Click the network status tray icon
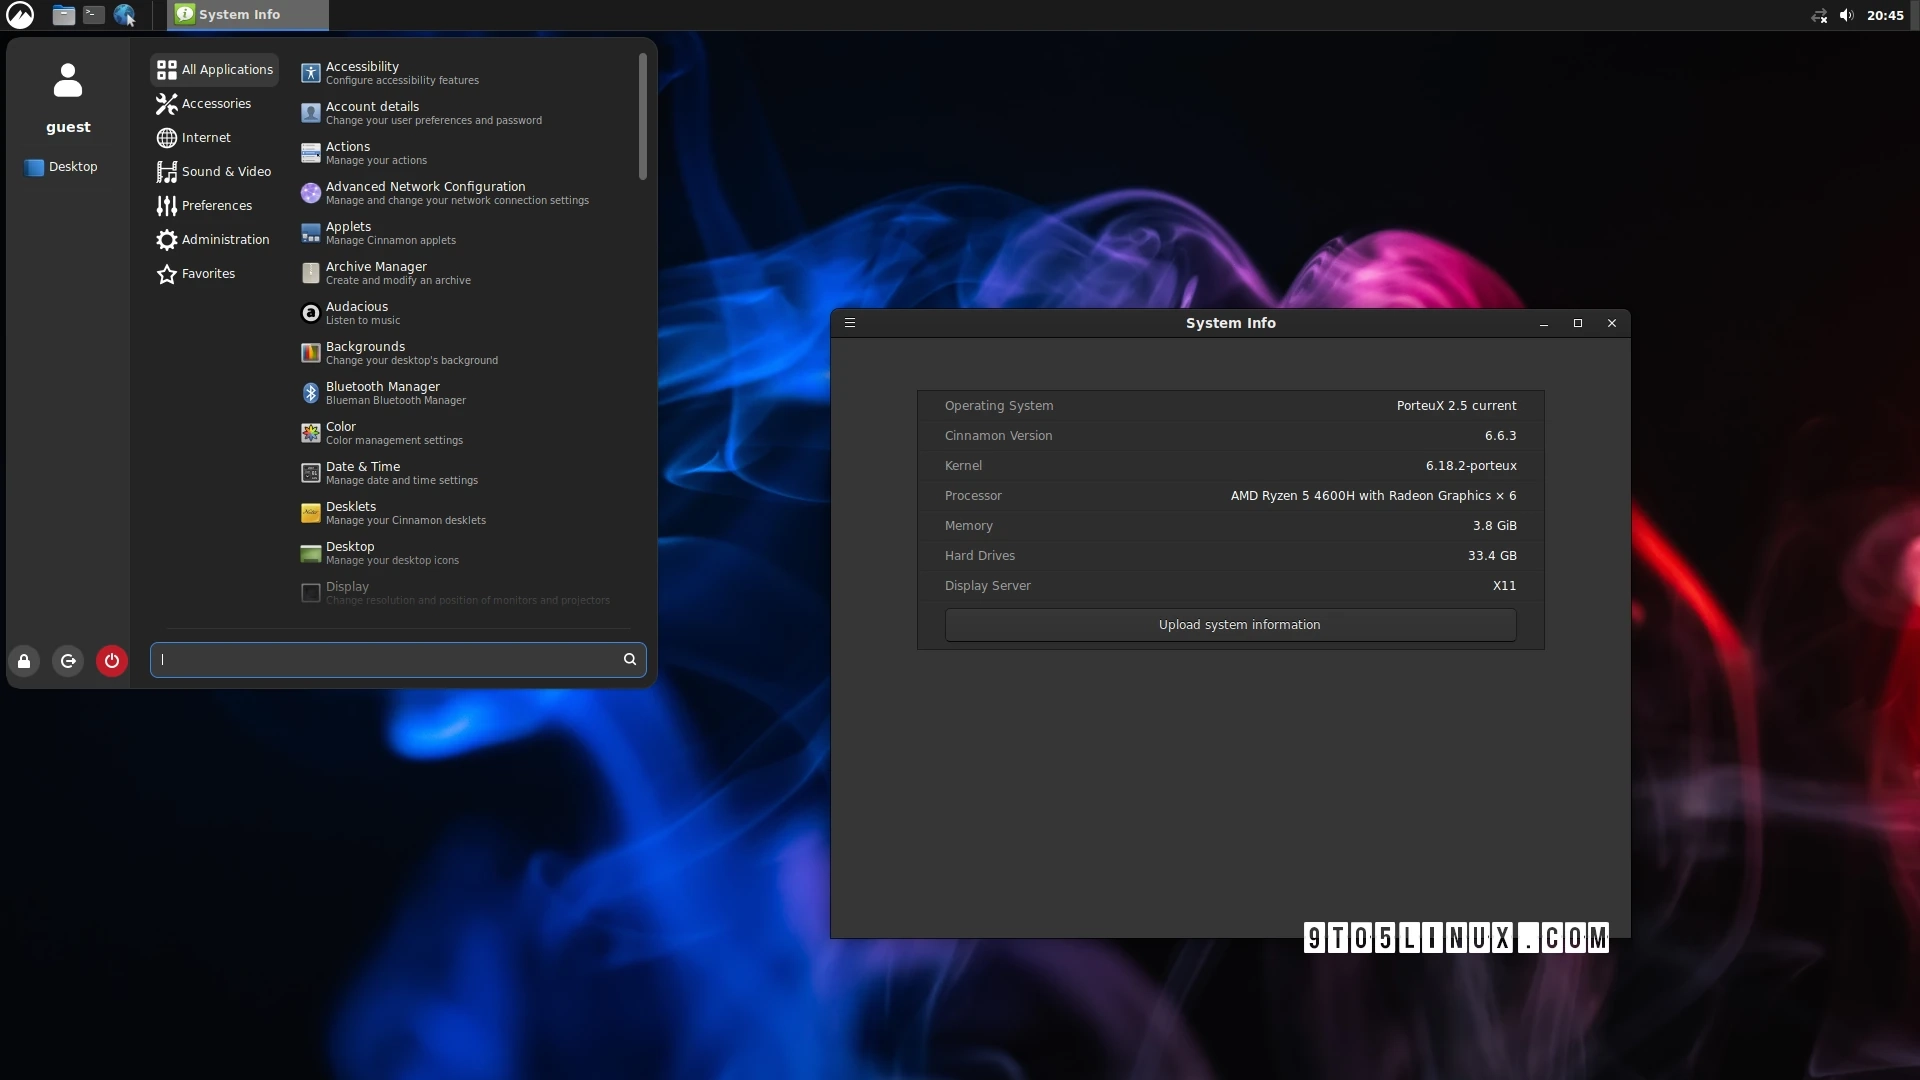The image size is (1920, 1080). click(1818, 15)
